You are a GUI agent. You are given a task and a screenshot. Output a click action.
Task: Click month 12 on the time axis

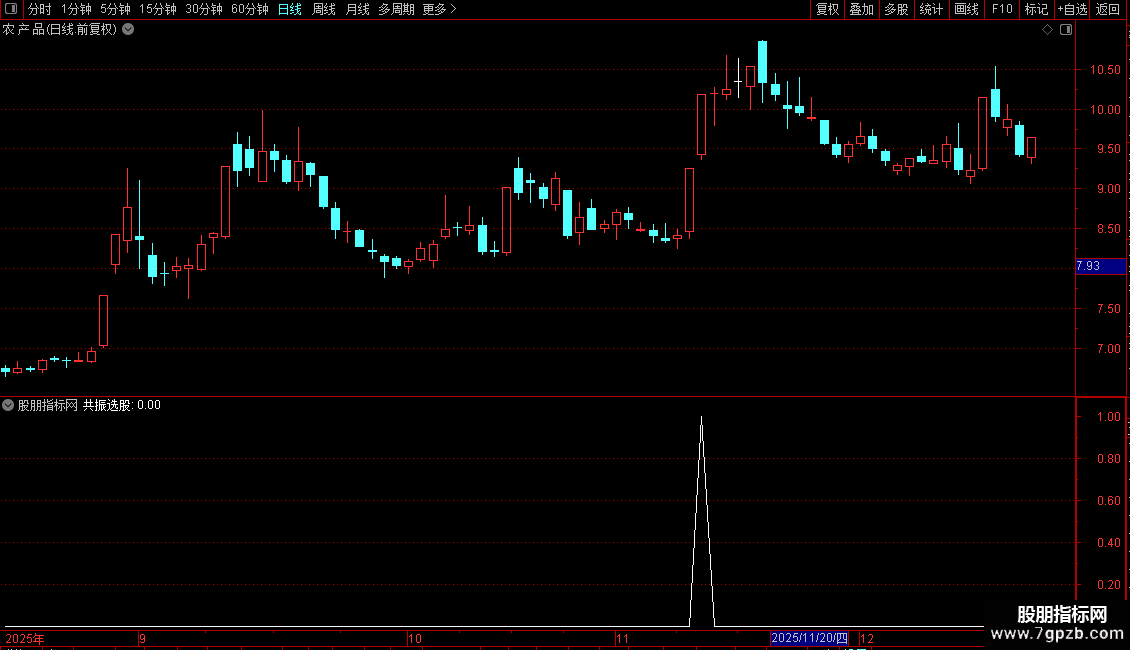(867, 638)
